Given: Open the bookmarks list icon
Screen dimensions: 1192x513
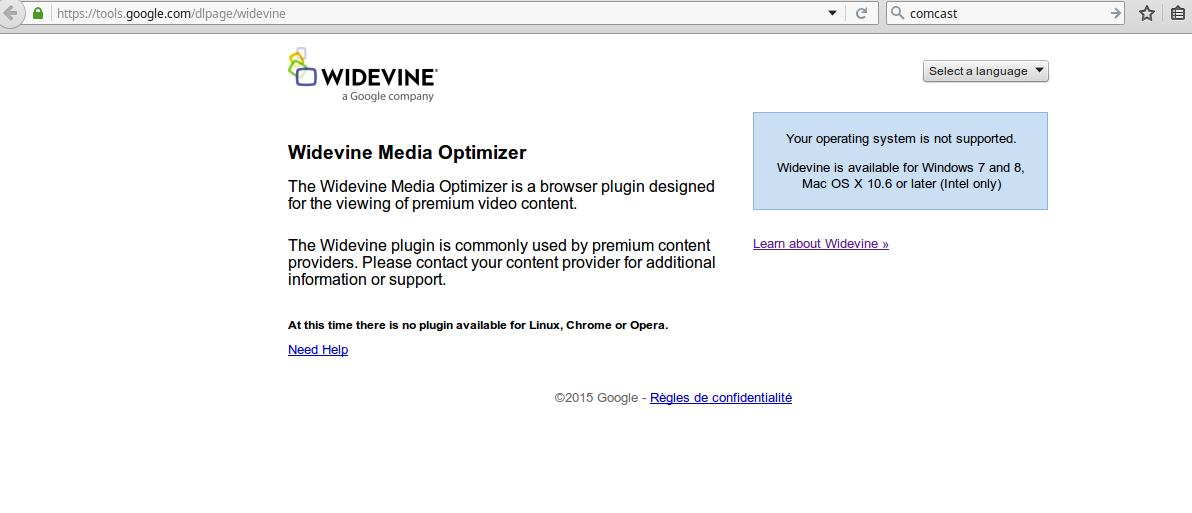Looking at the screenshot, I should point(1178,13).
